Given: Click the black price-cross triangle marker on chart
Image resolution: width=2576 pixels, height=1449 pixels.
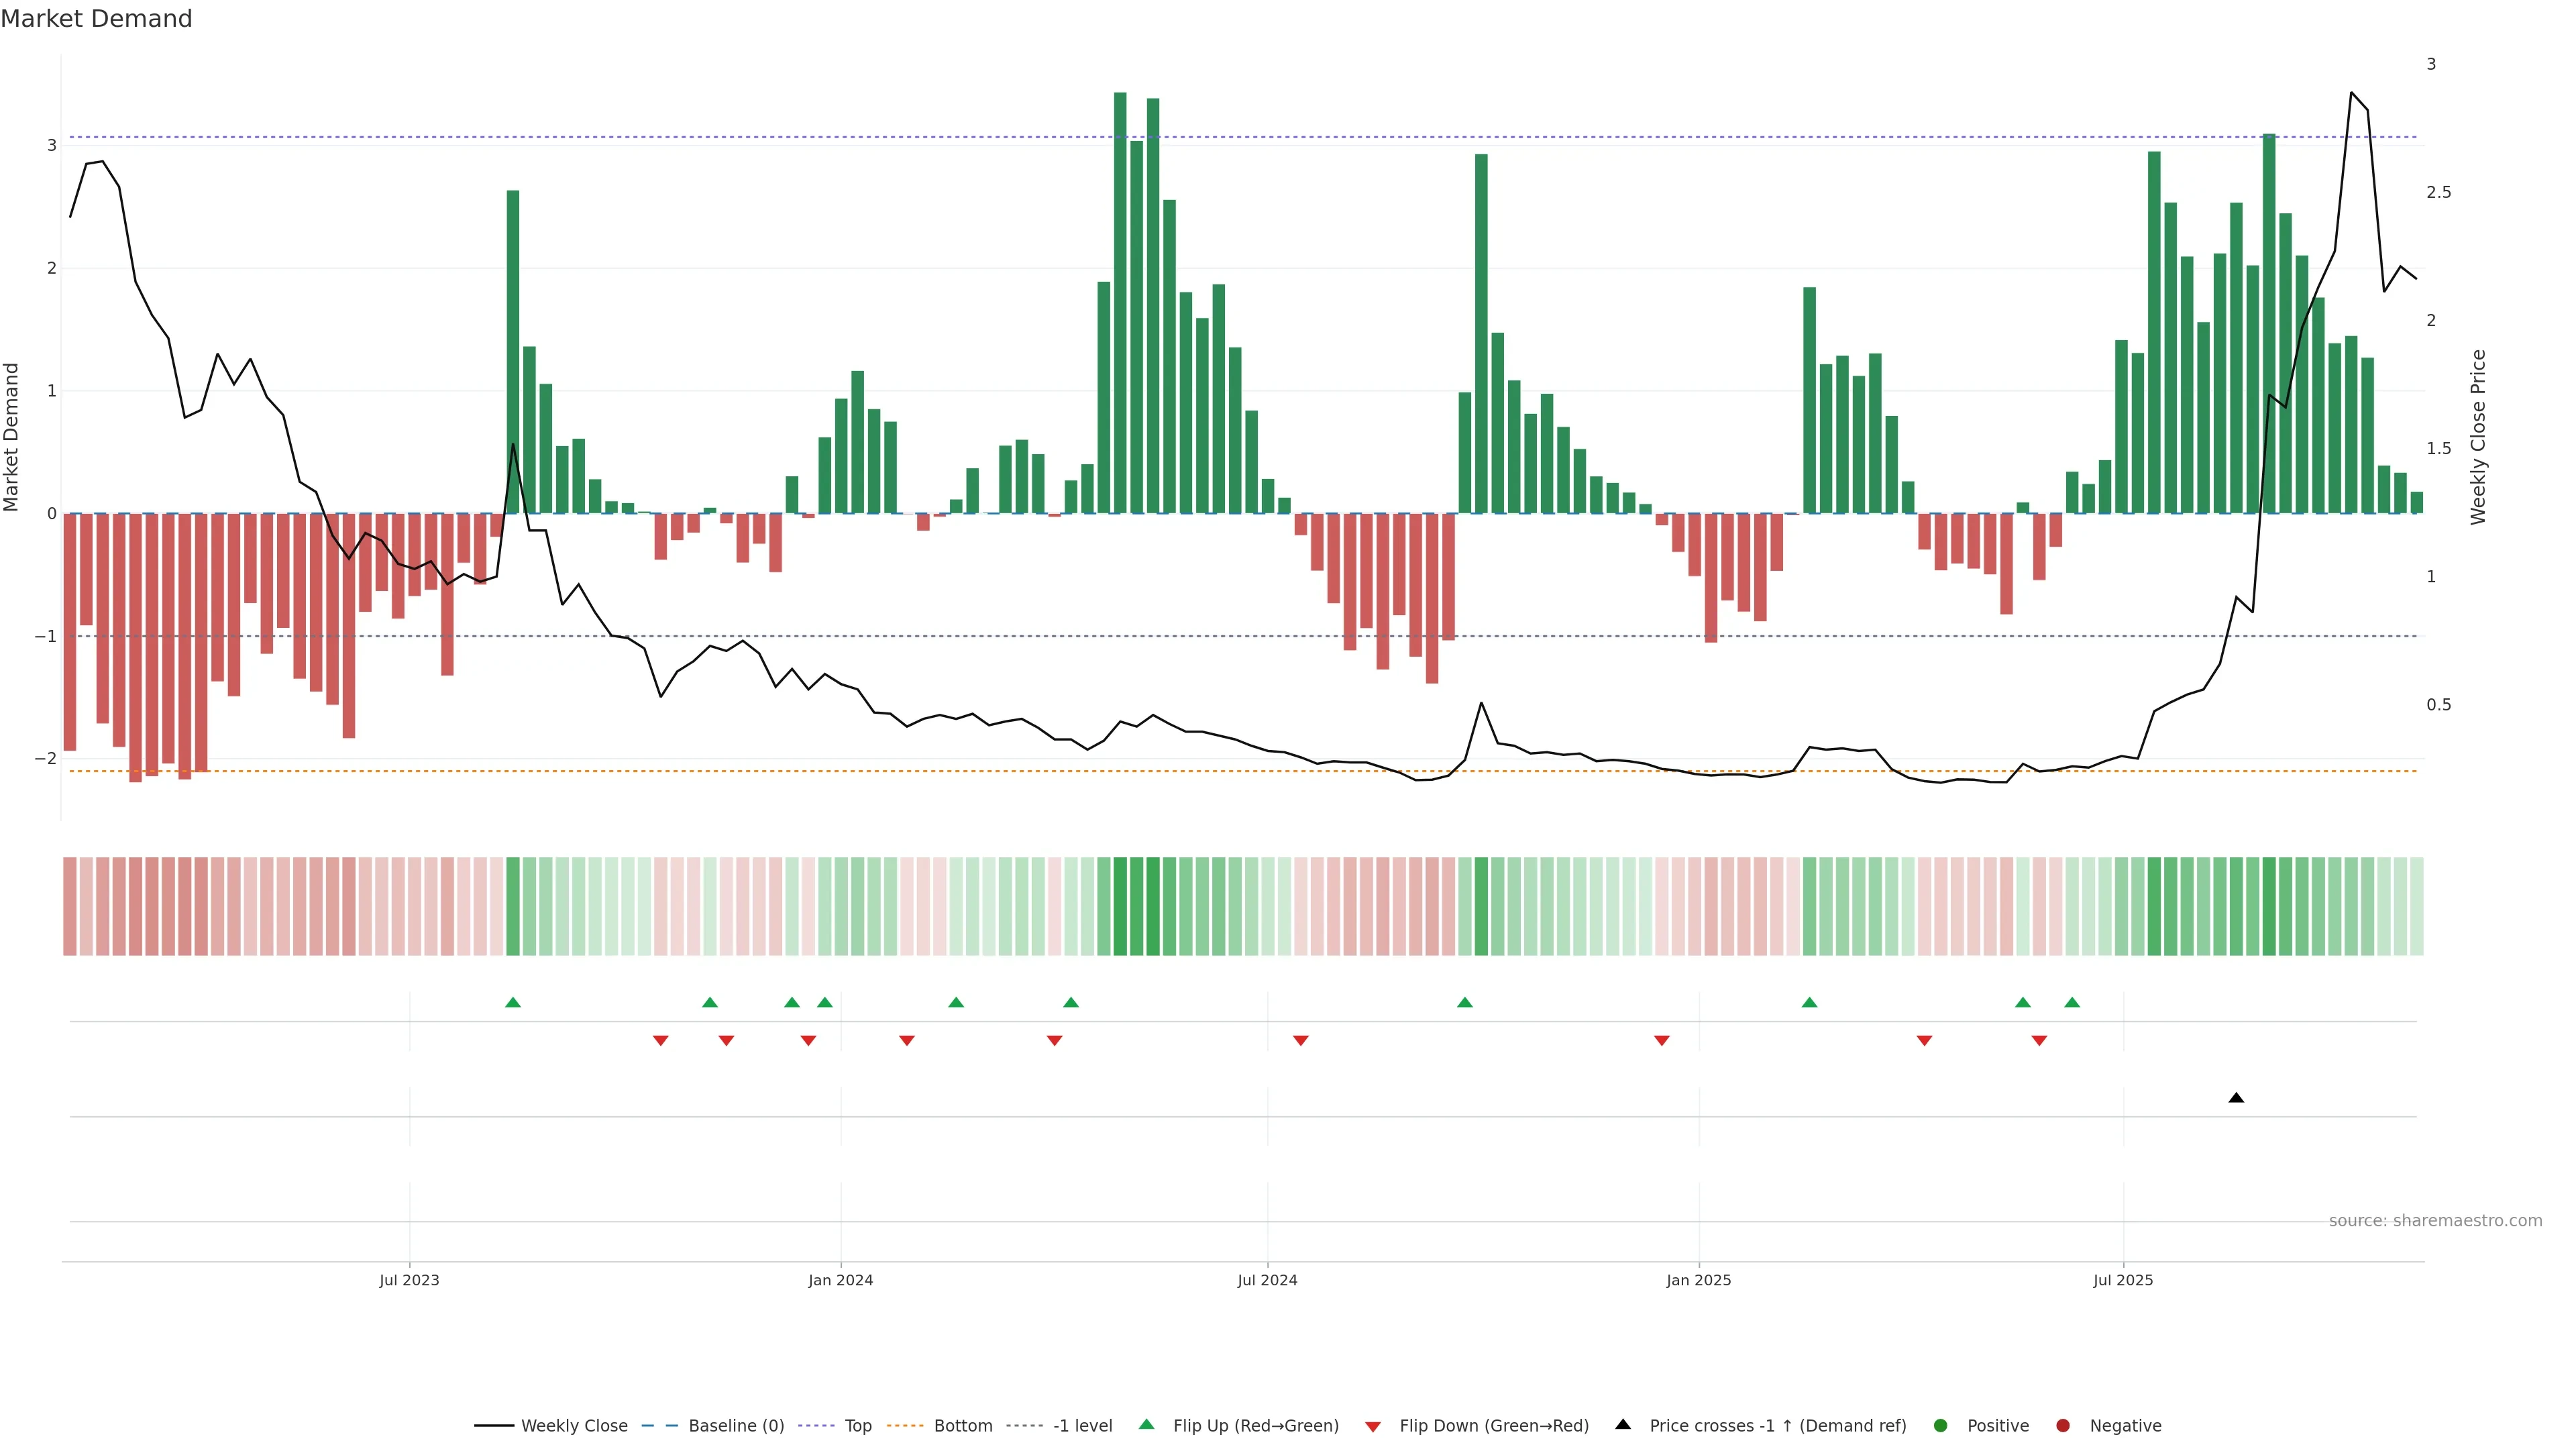Looking at the screenshot, I should [2236, 1098].
